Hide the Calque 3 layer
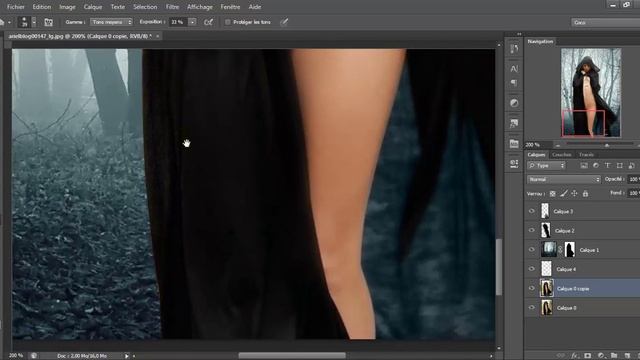Viewport: 640px width, 360px height. pos(531,211)
